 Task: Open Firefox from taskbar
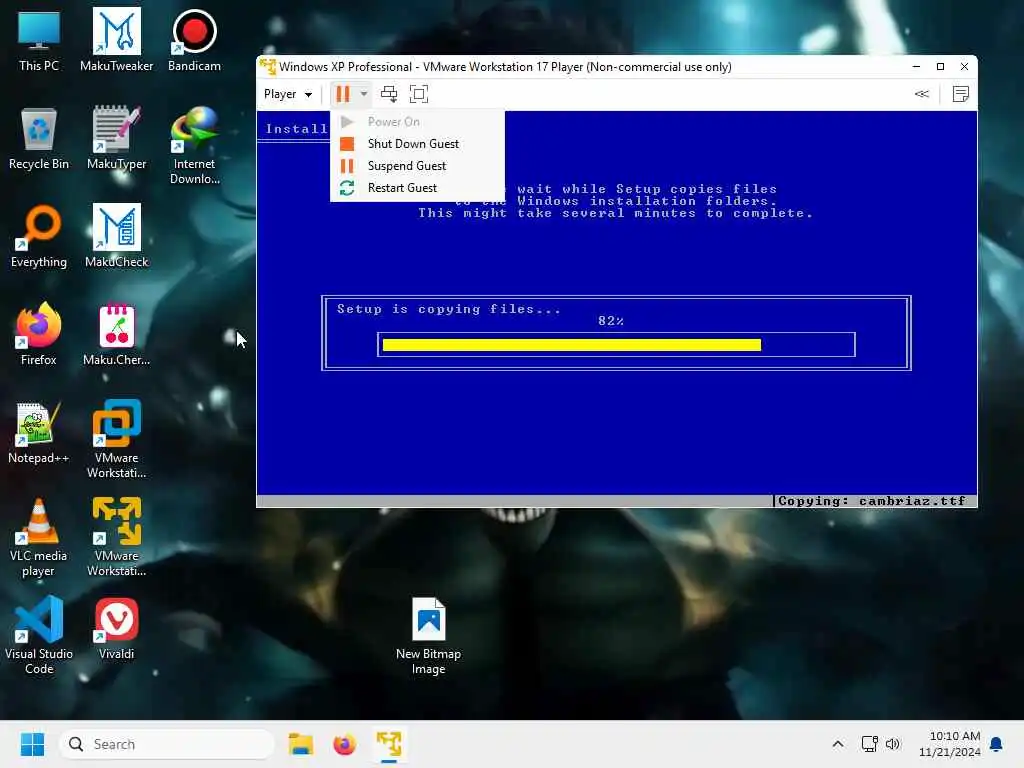coord(344,744)
